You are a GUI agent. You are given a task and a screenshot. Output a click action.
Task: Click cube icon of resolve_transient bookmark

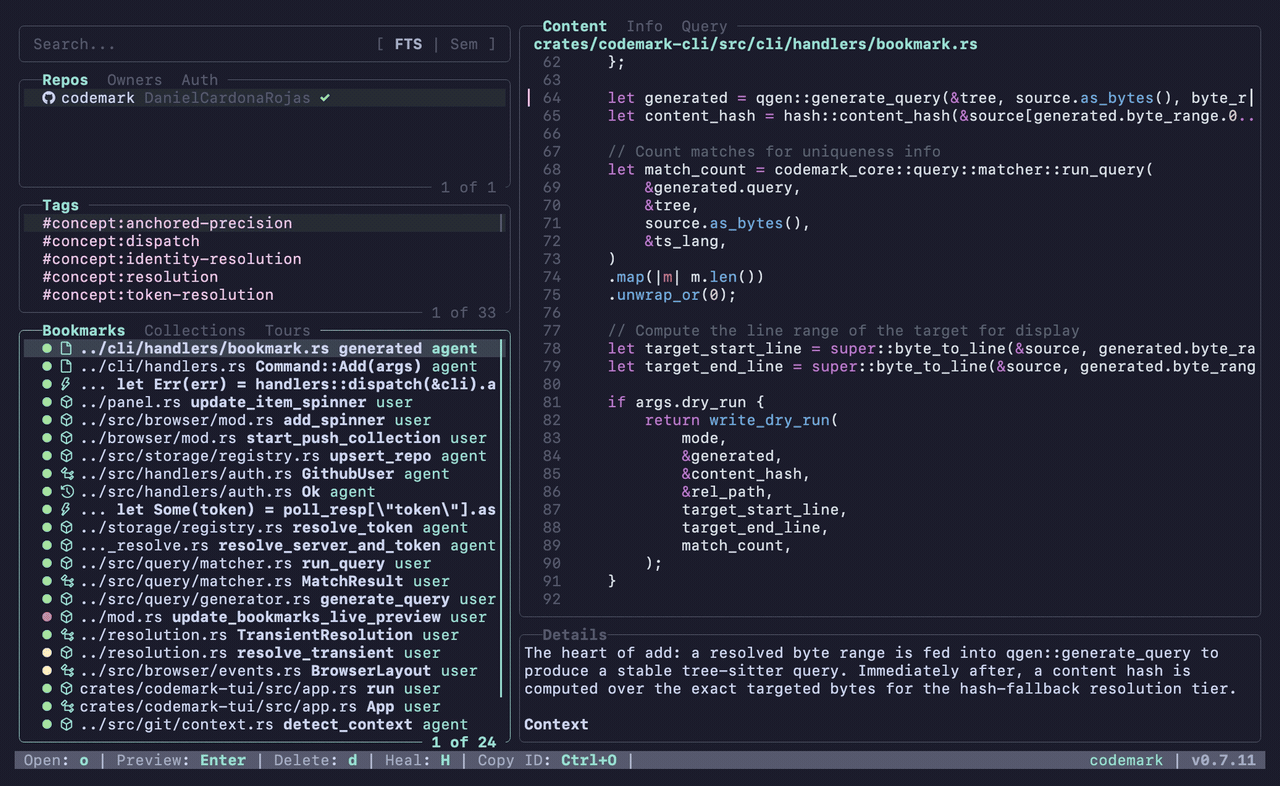click(66, 653)
